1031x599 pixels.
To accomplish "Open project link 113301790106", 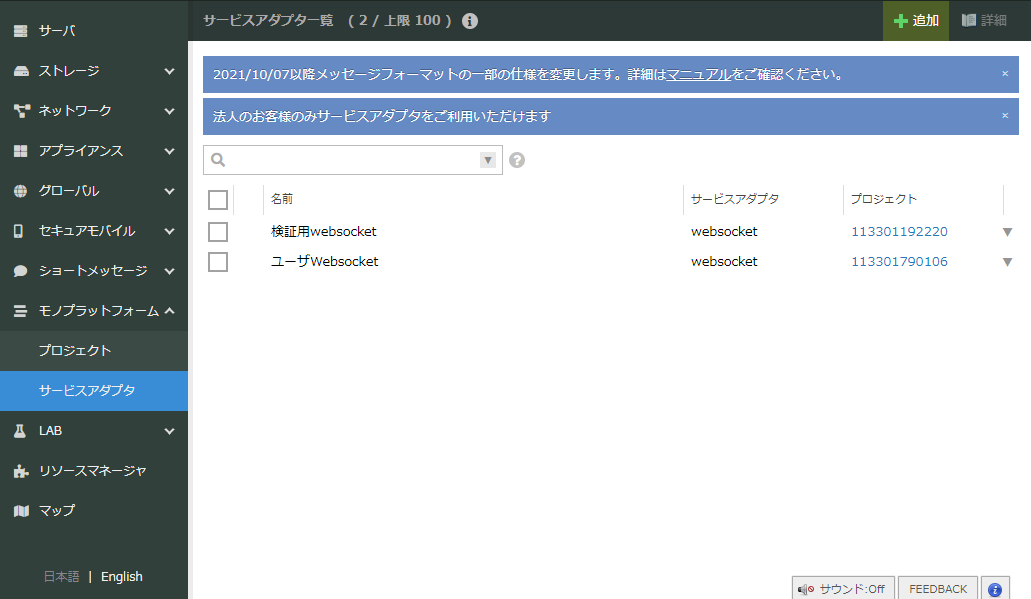I will [x=899, y=262].
